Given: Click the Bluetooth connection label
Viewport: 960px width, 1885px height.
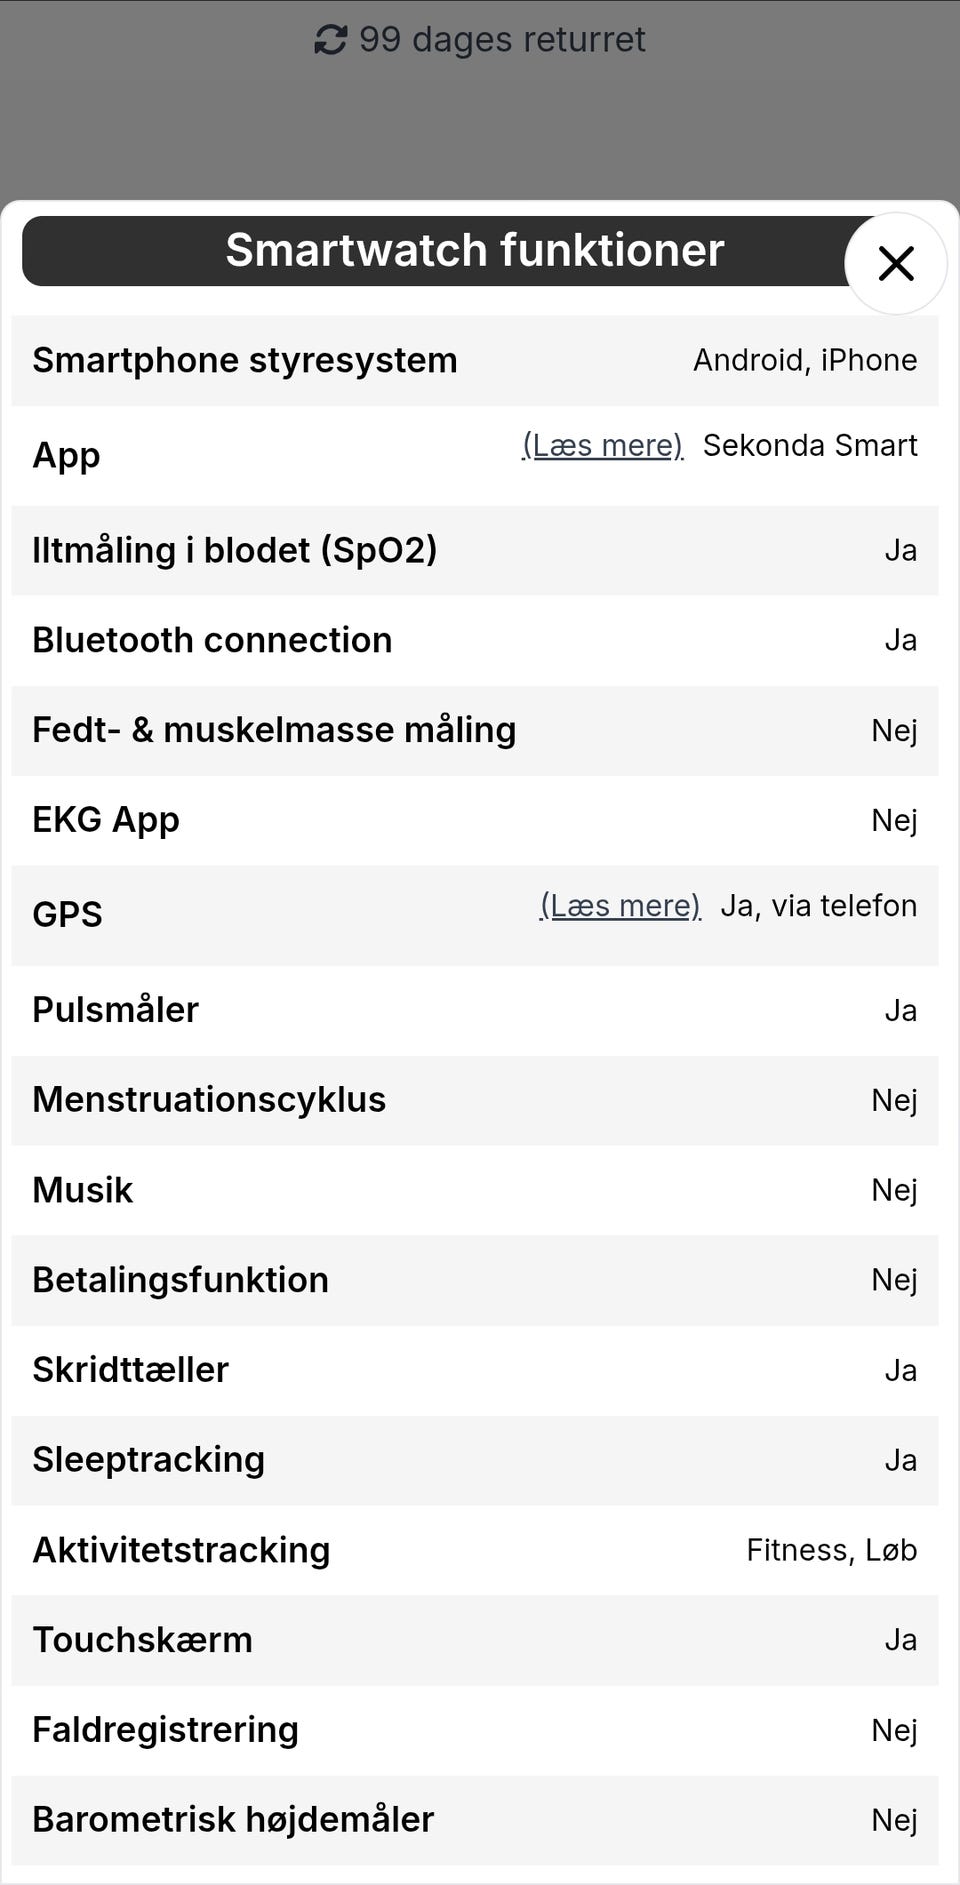Looking at the screenshot, I should click(212, 640).
